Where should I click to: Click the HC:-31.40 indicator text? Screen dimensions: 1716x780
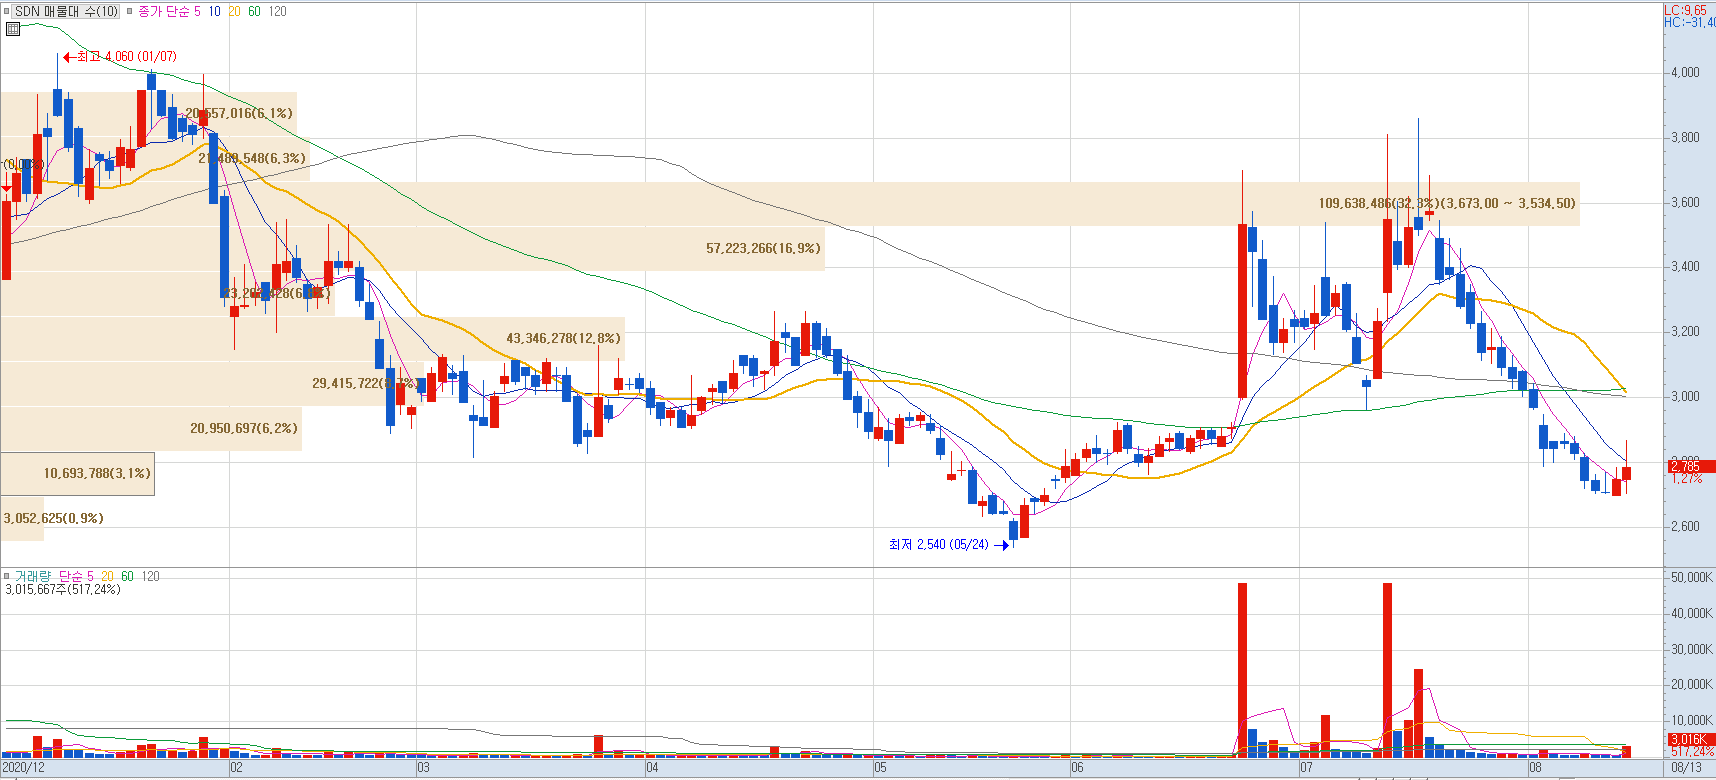pyautogui.click(x=1689, y=22)
